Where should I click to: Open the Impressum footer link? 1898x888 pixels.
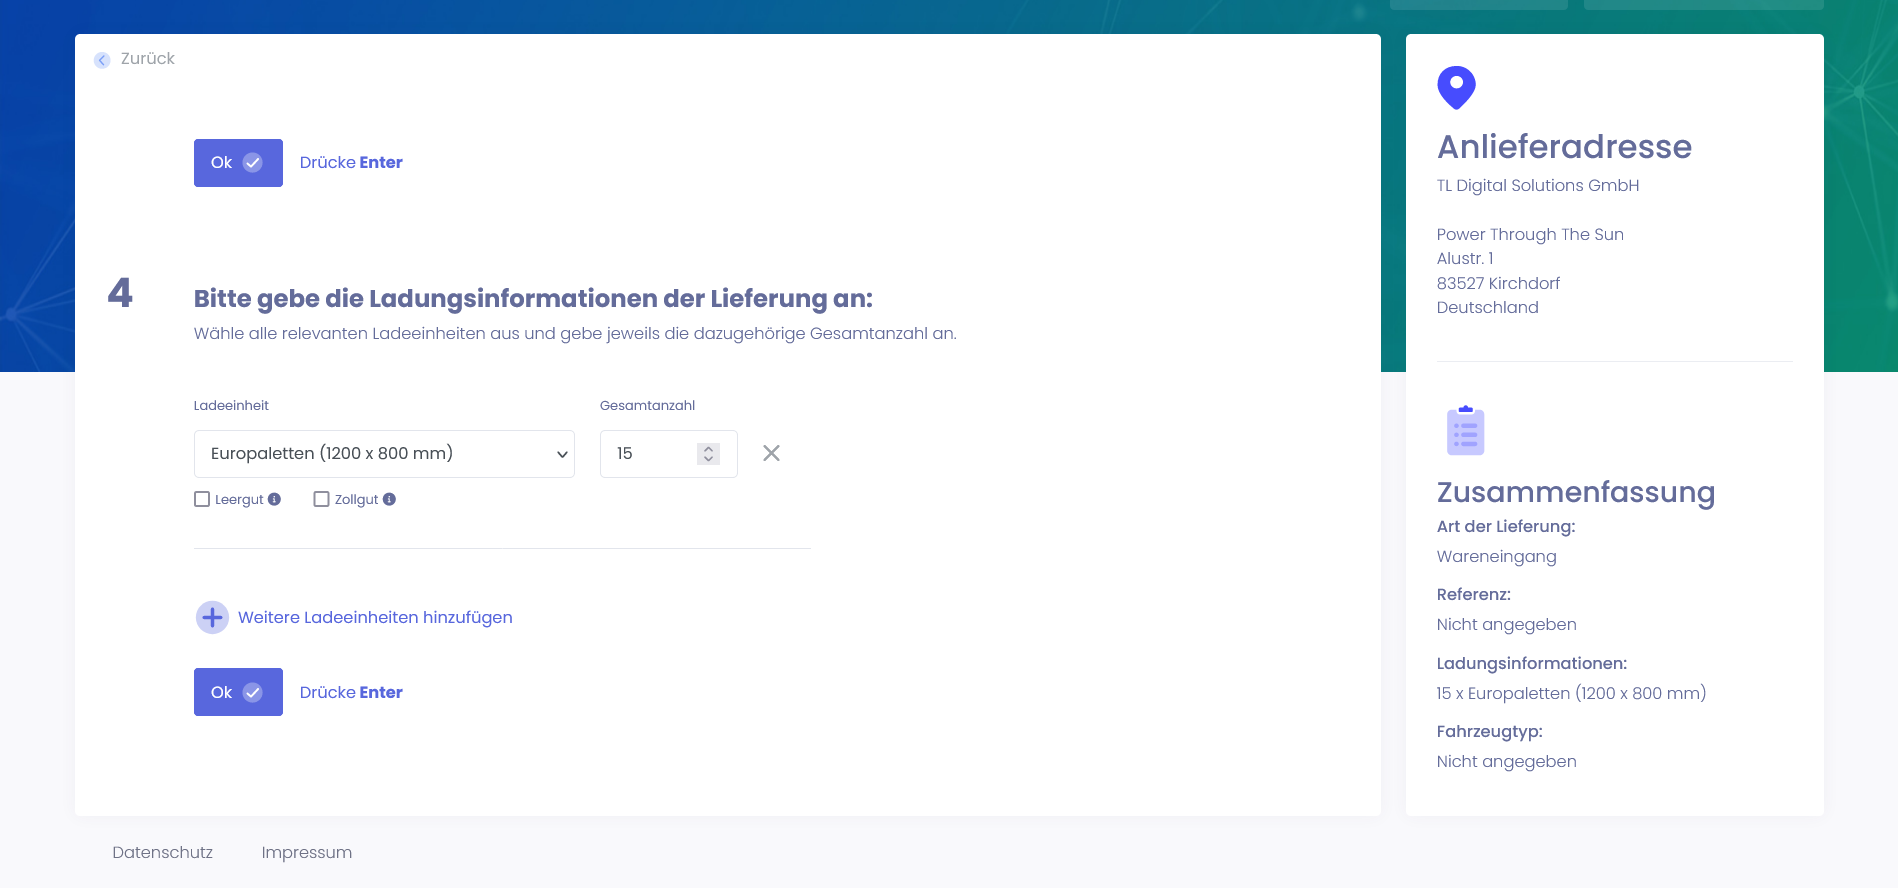pos(306,852)
